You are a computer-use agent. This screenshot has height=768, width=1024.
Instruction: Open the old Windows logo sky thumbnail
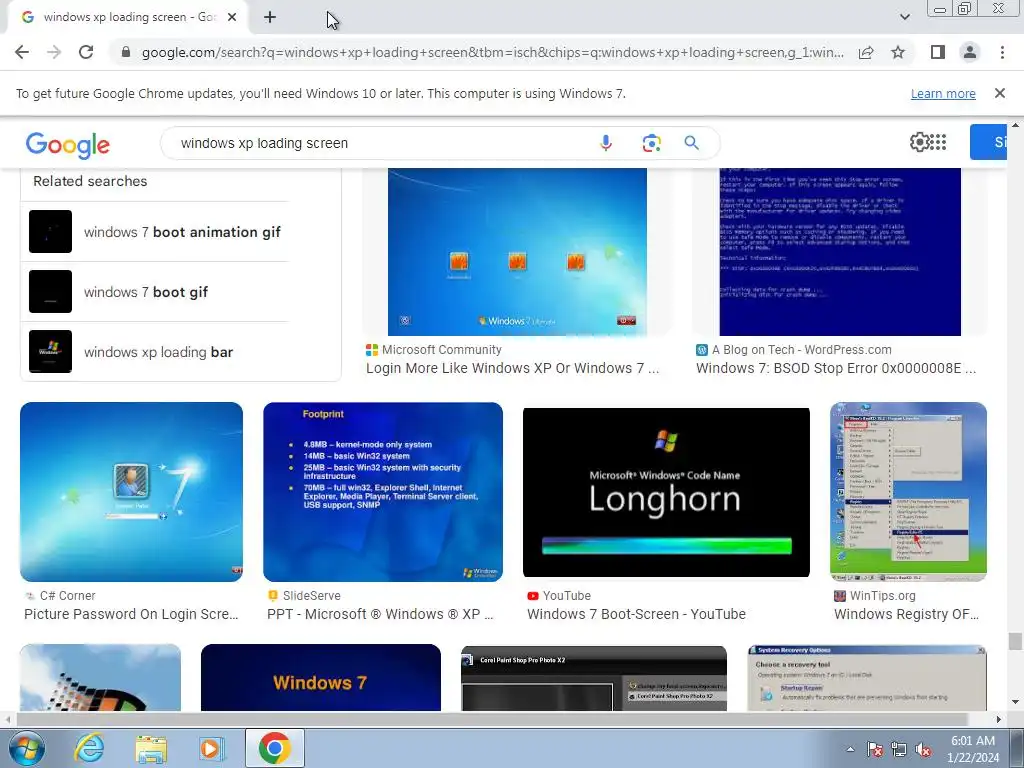[101, 677]
